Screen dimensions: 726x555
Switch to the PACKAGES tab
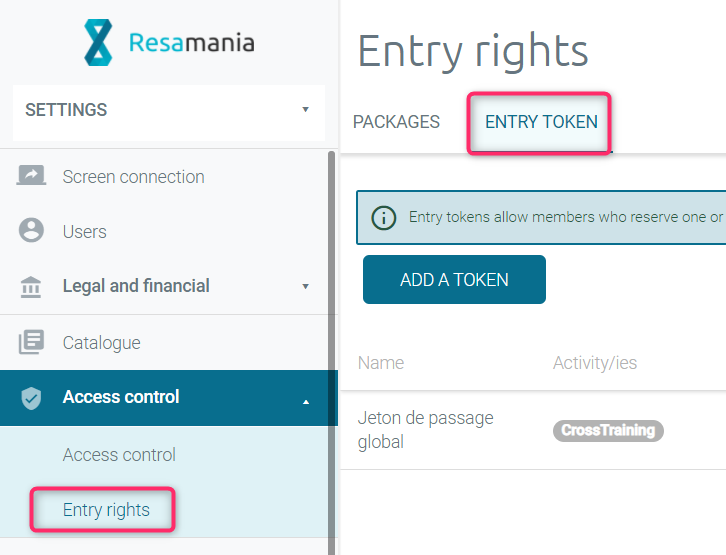(x=396, y=122)
